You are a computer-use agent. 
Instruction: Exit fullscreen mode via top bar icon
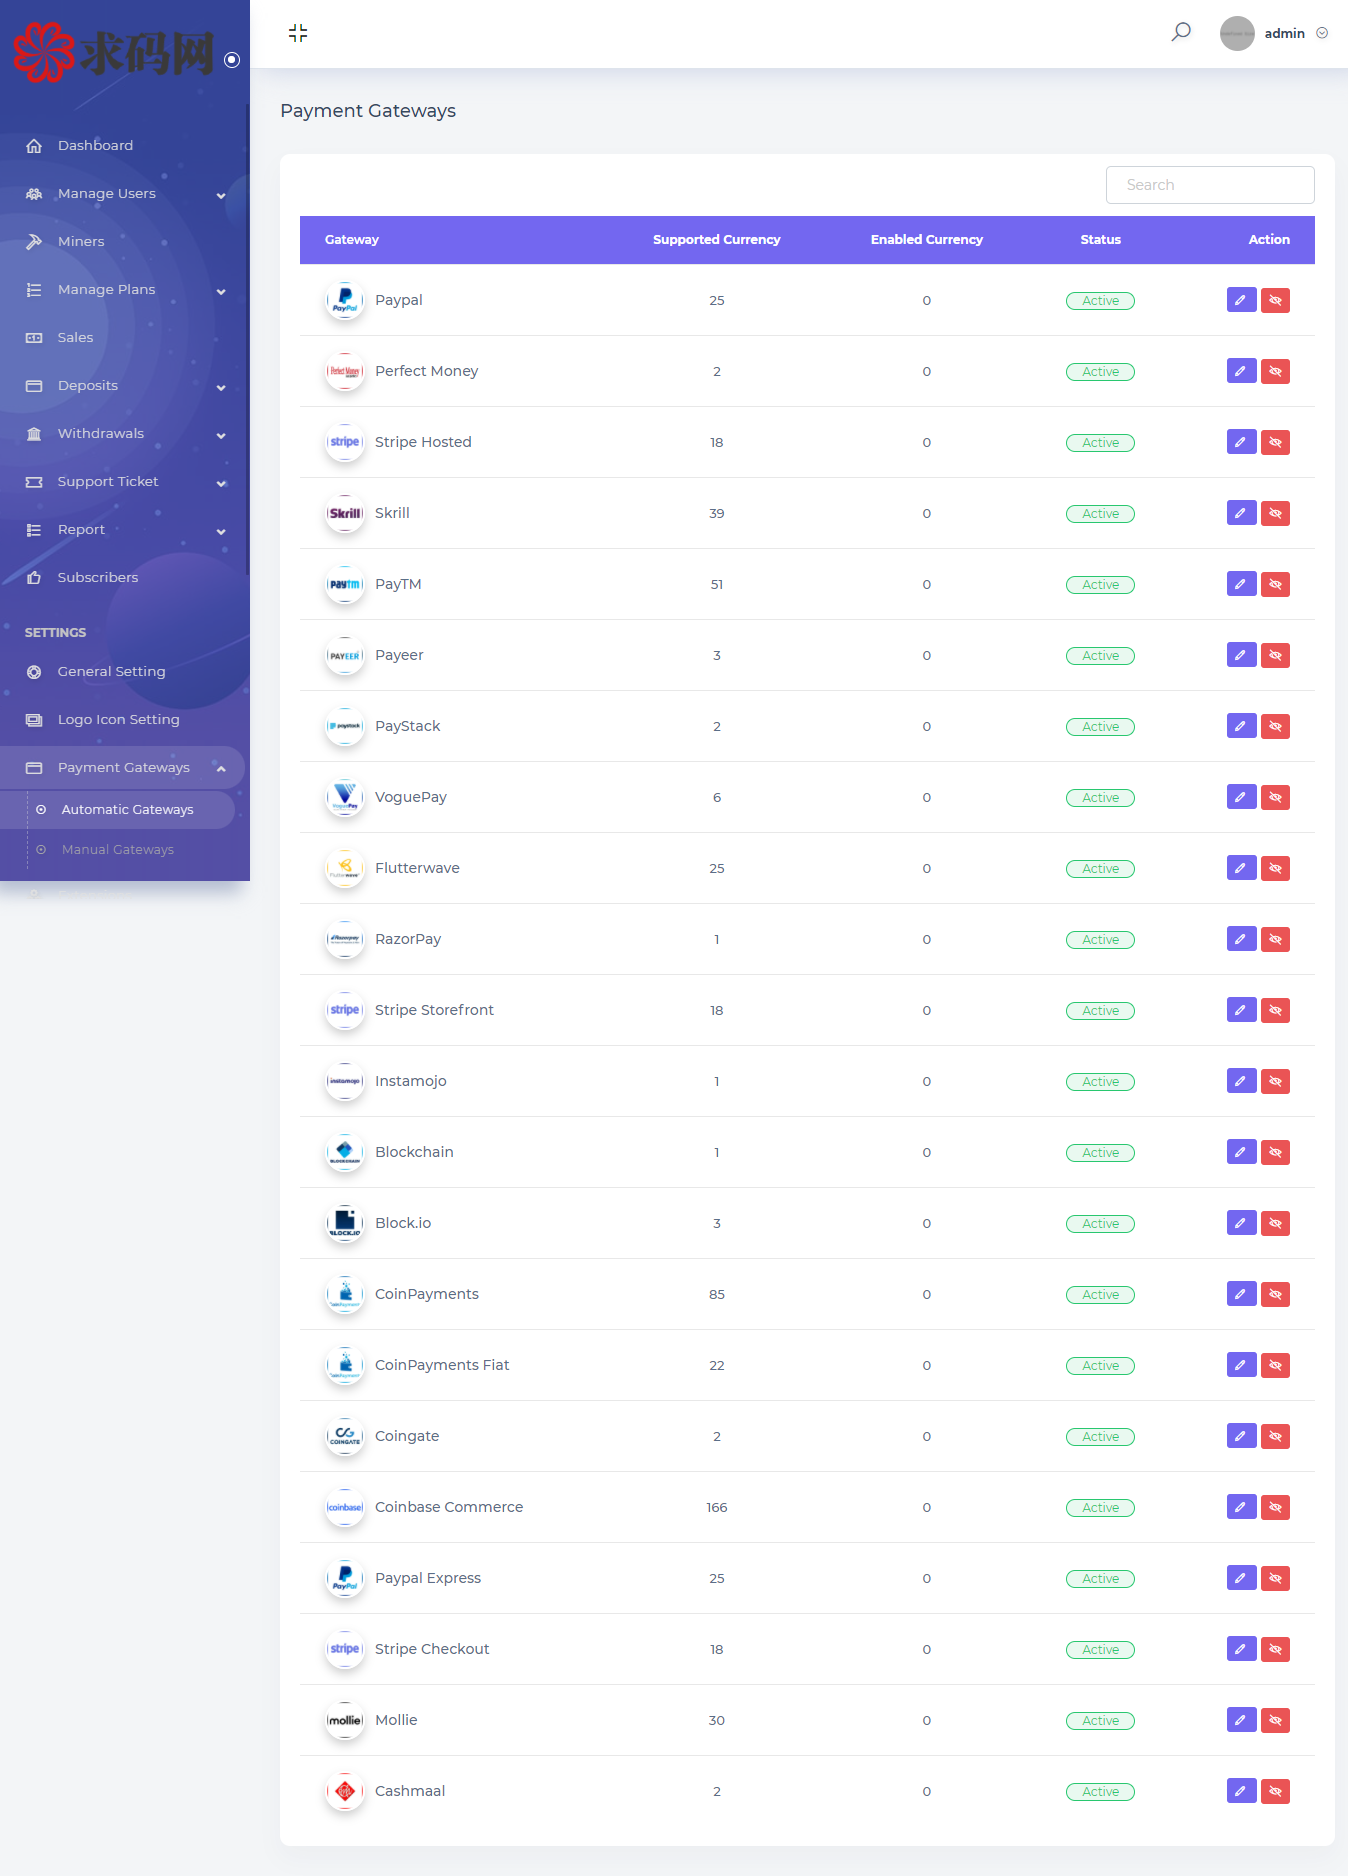[x=298, y=33]
